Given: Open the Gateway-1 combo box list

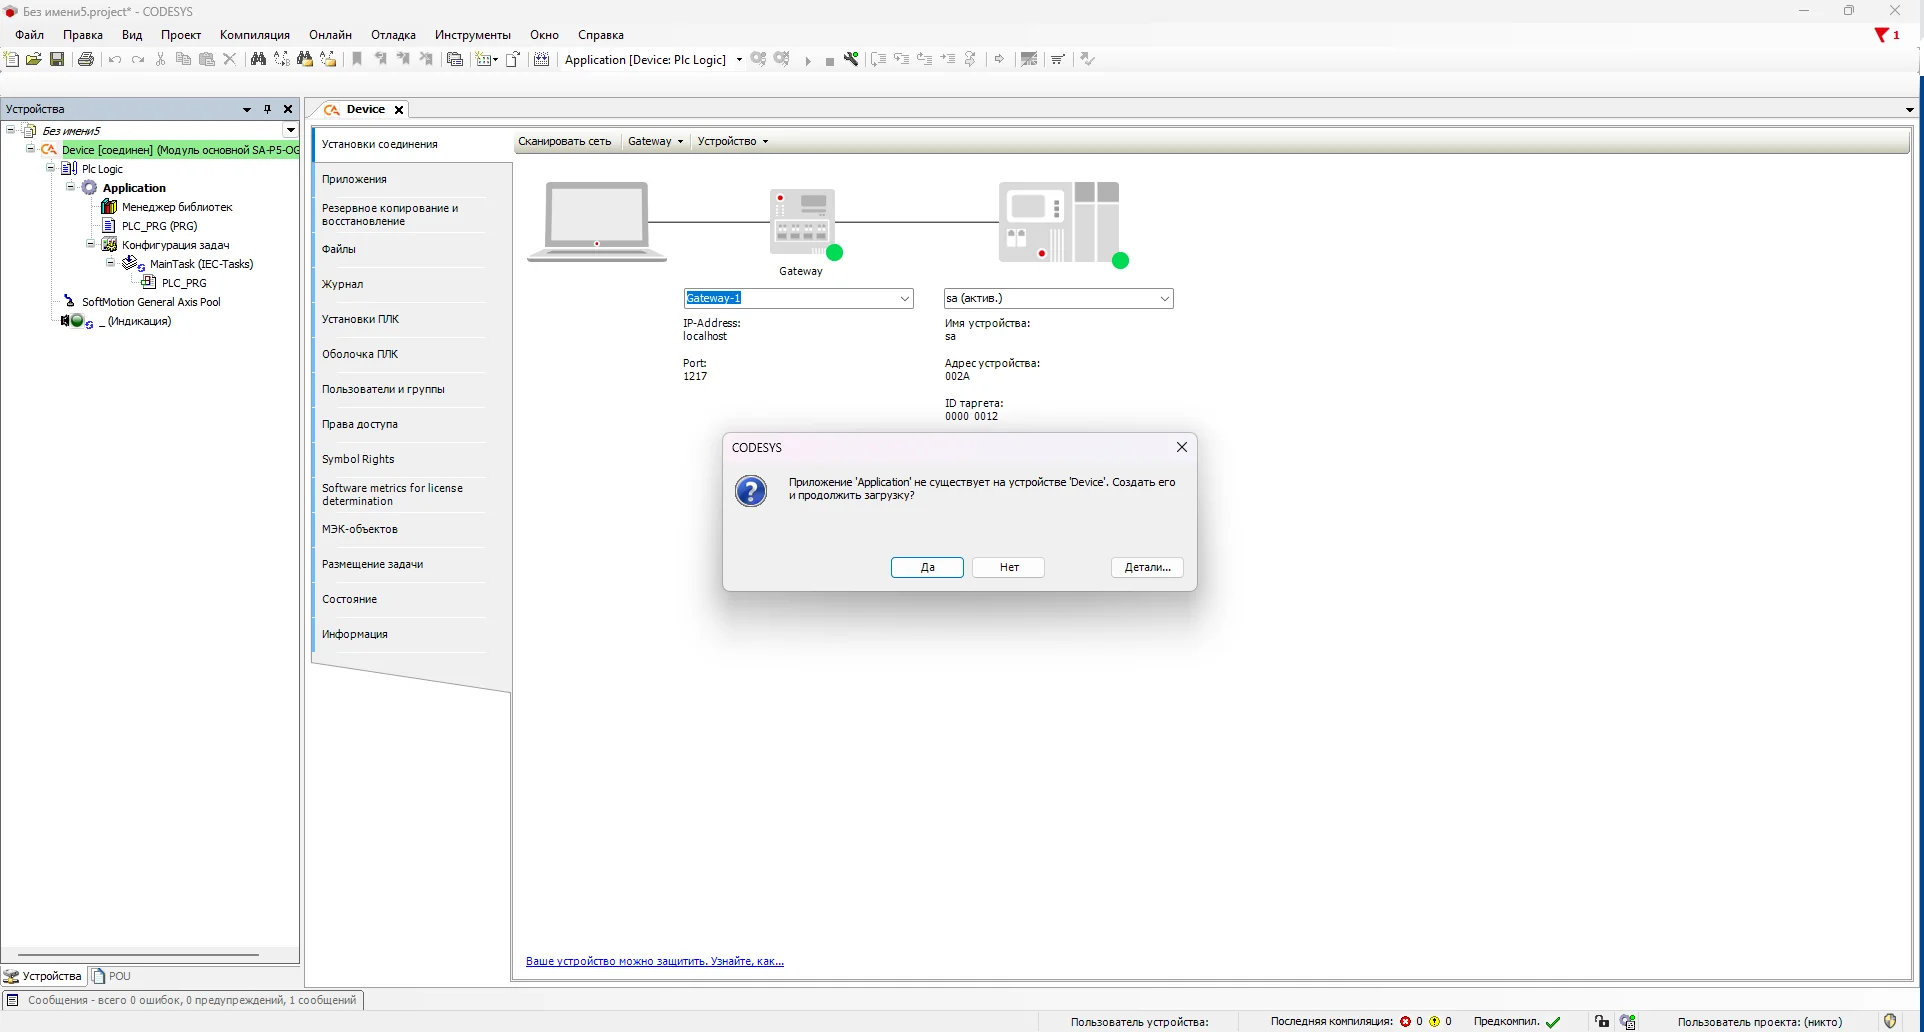Looking at the screenshot, I should click(904, 299).
